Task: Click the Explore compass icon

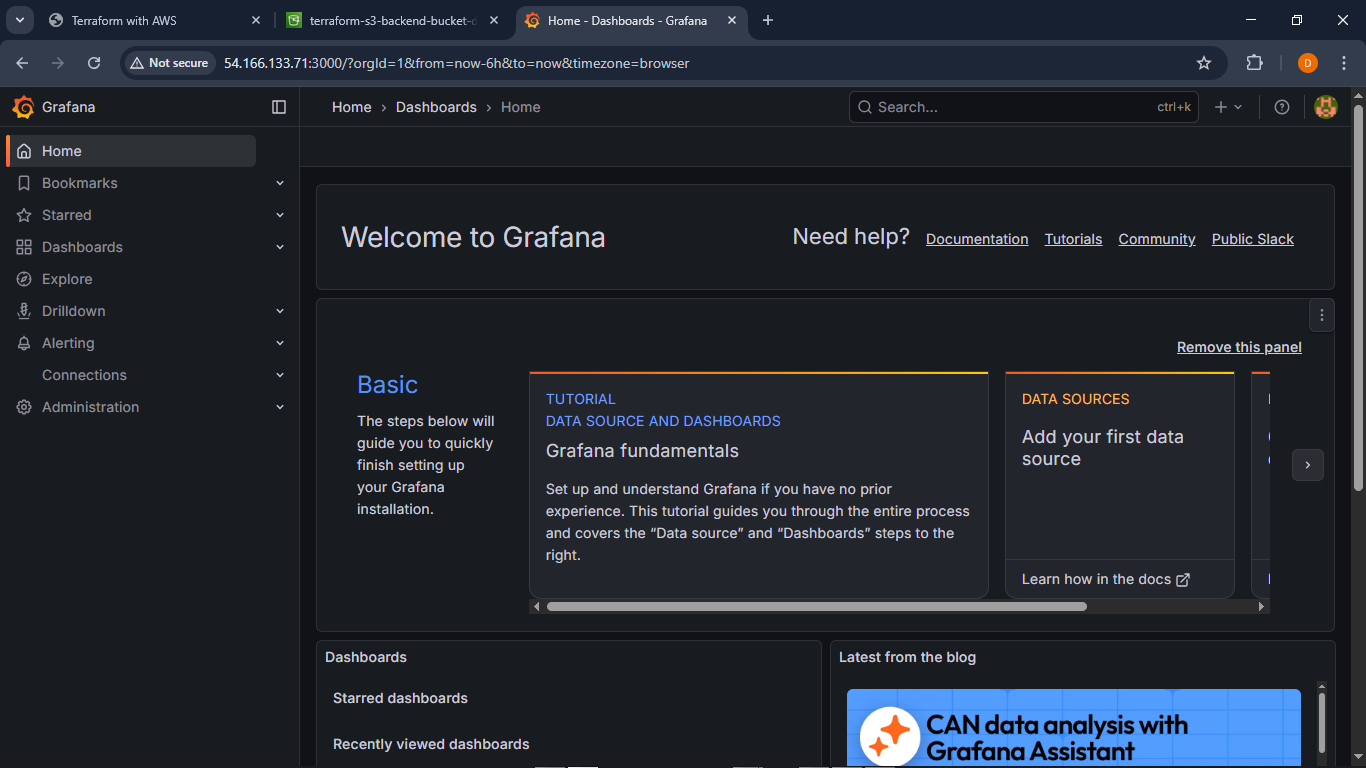Action: pos(24,279)
